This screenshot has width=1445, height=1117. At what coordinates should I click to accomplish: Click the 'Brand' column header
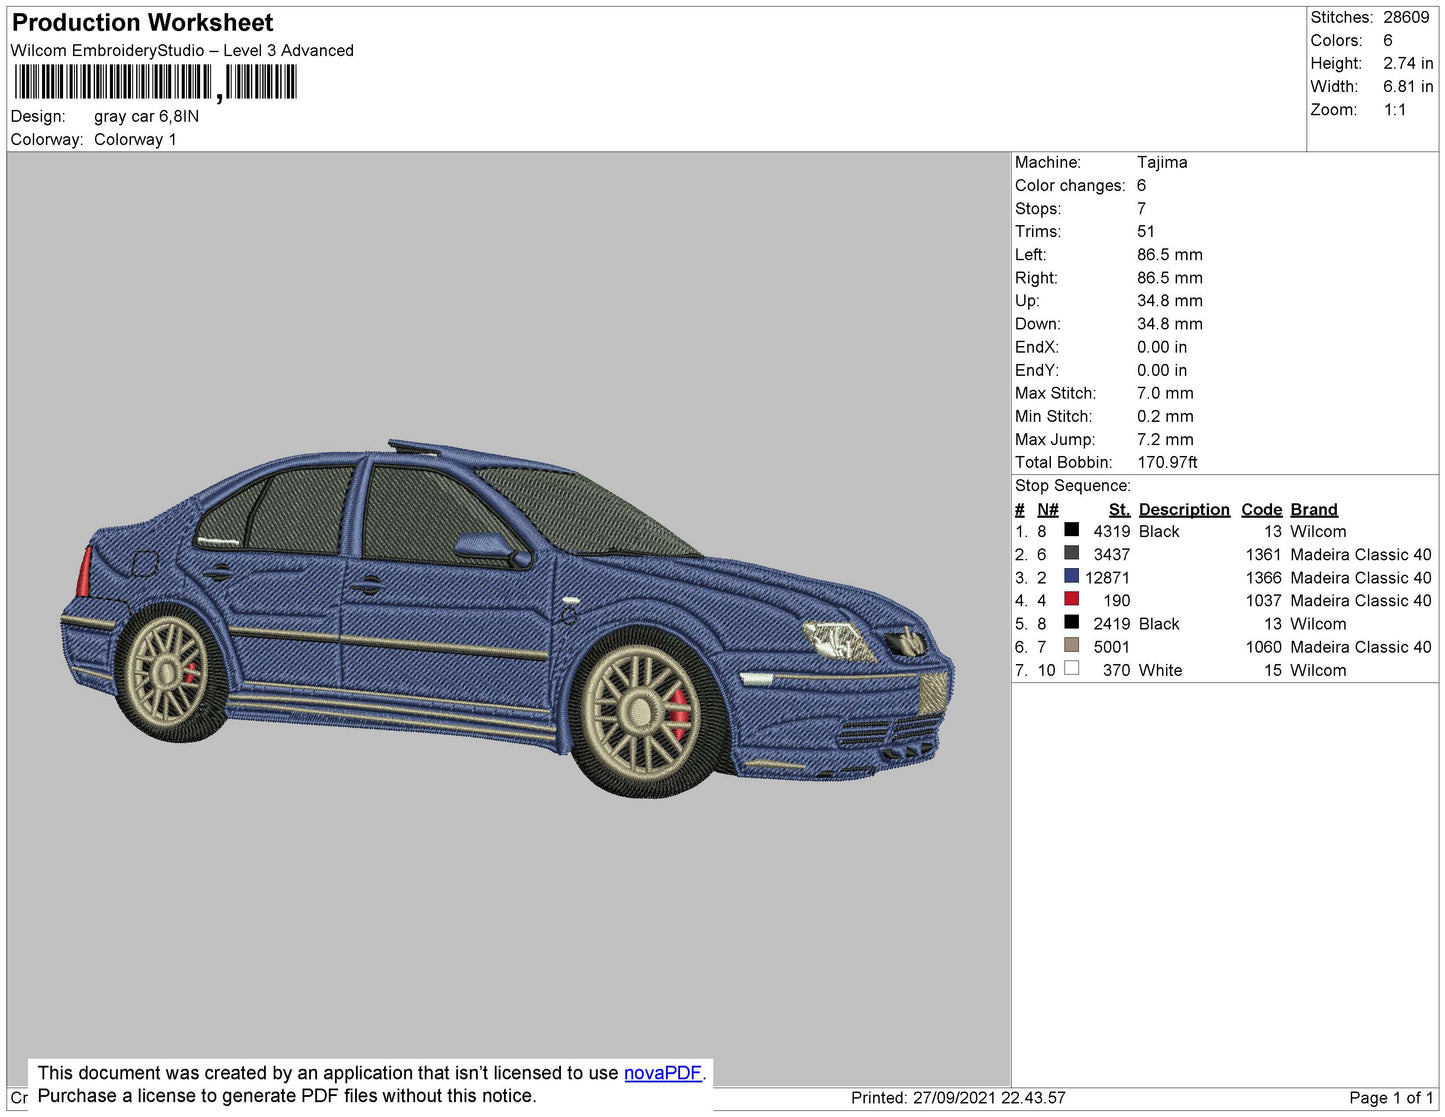coord(1314,509)
